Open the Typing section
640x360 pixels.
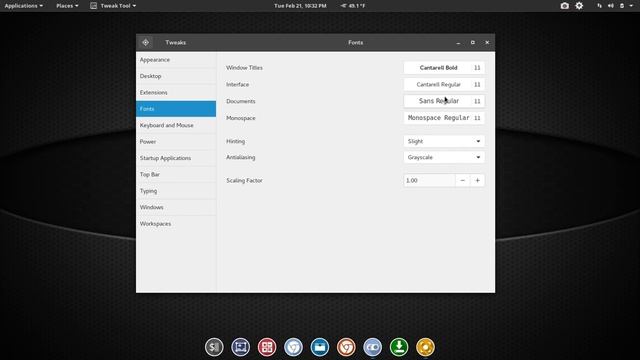[x=176, y=191]
